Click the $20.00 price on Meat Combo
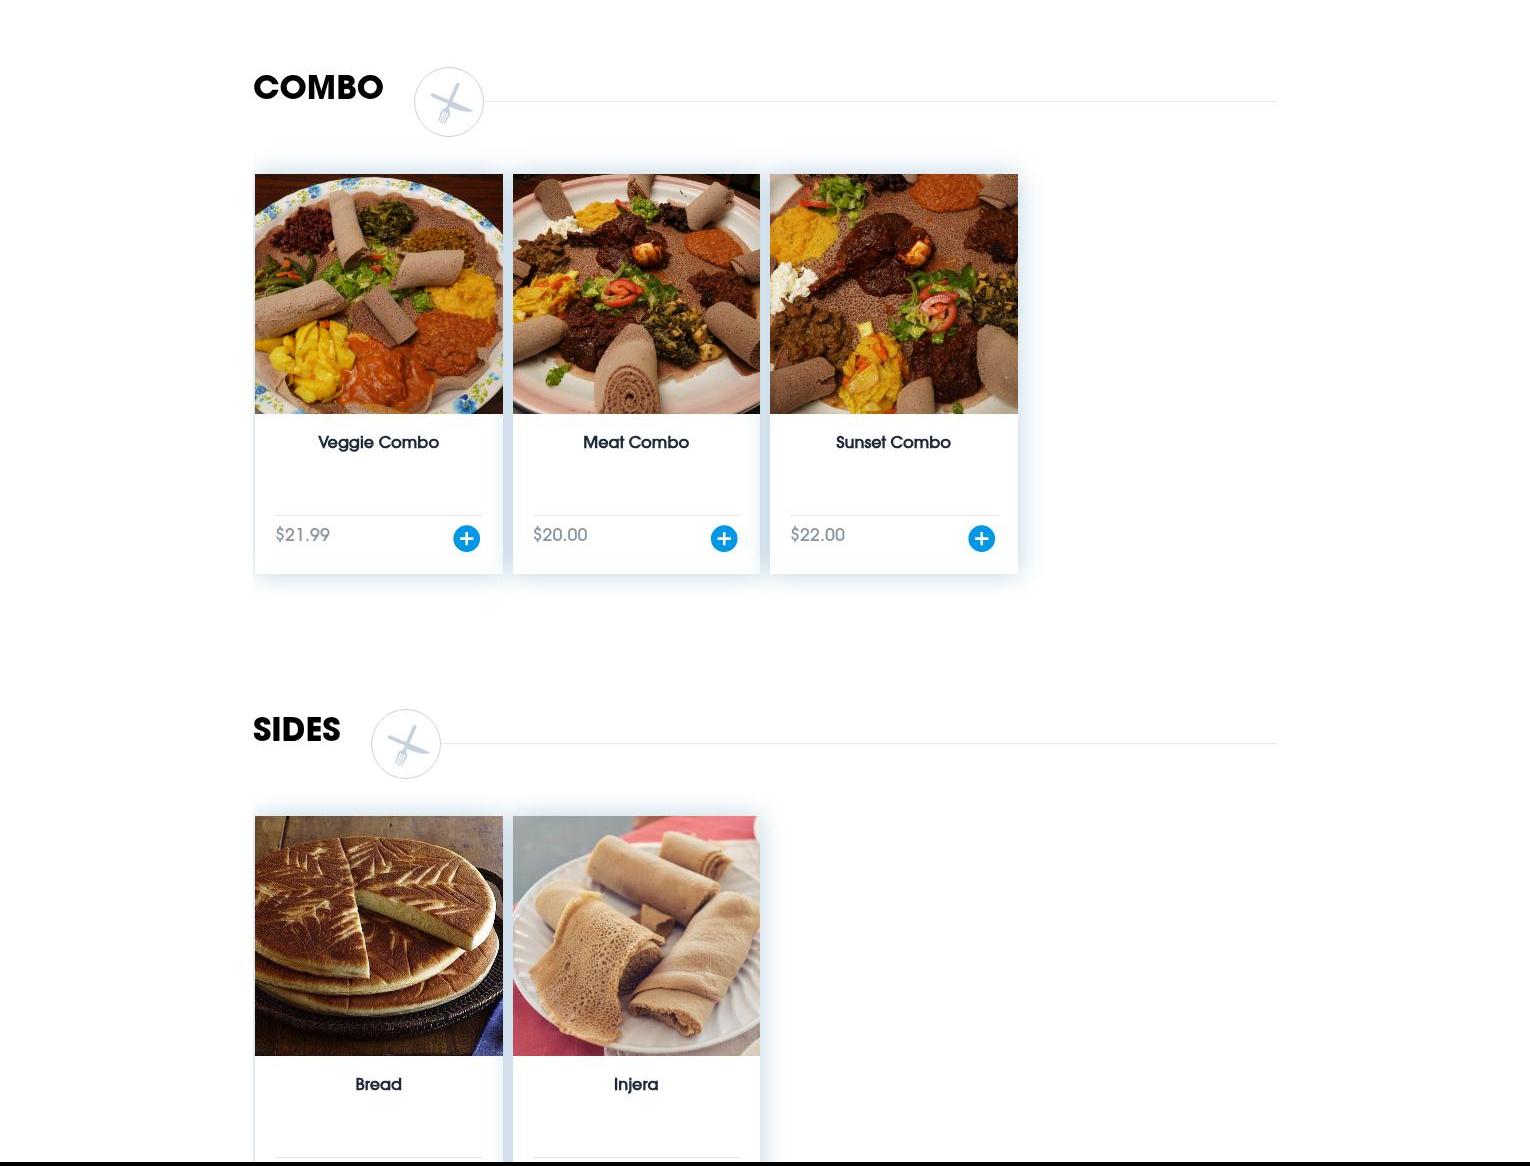 560,535
